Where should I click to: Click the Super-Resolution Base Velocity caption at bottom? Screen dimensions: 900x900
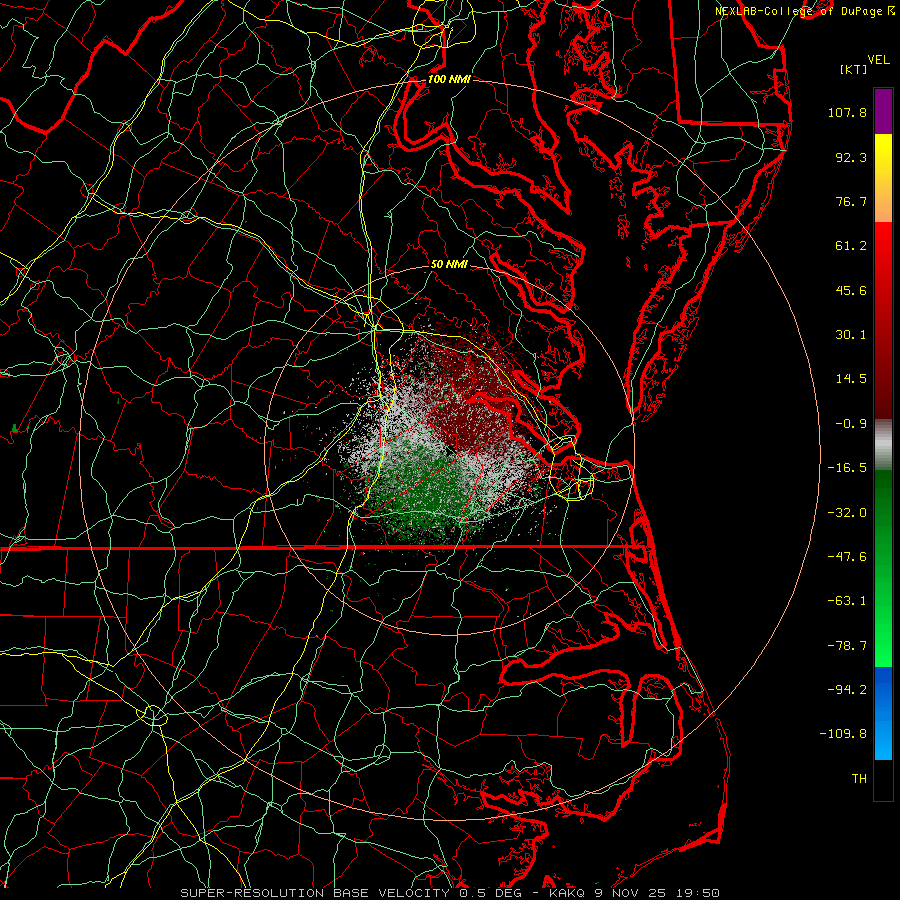coord(450,893)
